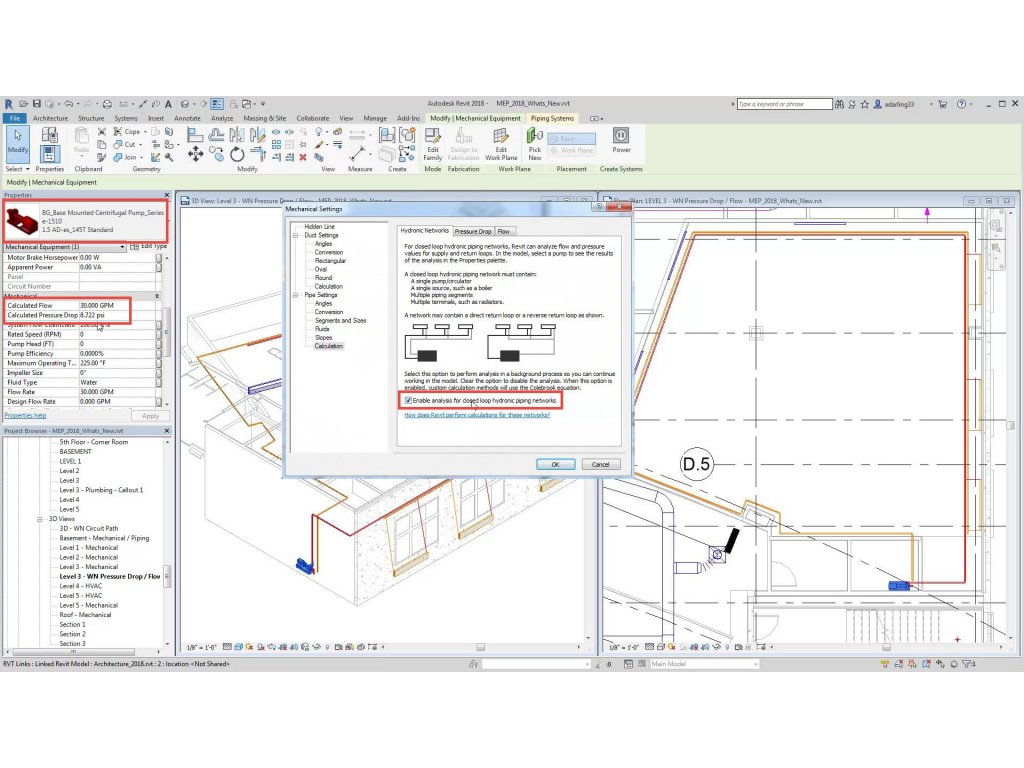Screen dimensions: 1024x768
Task: Expand the Select panel dropdown
Action: (18, 169)
